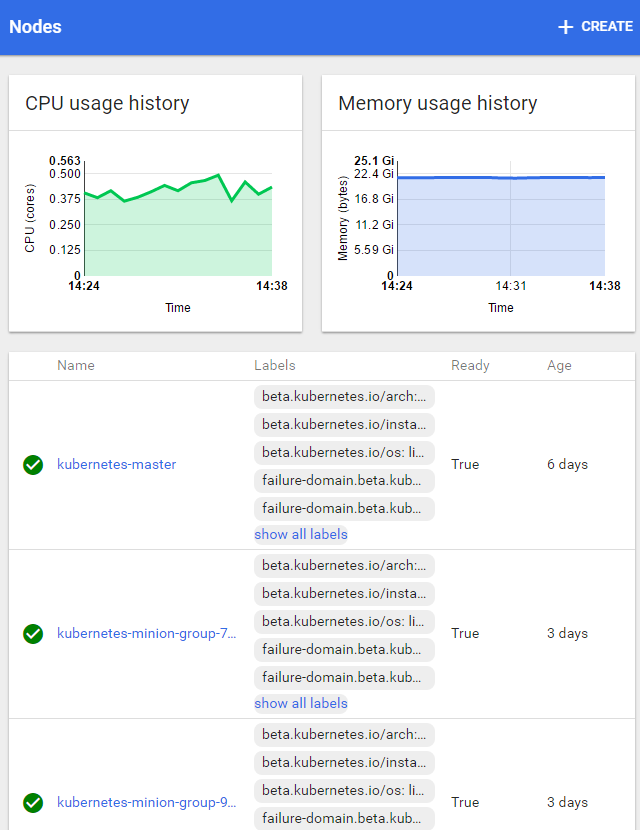The width and height of the screenshot is (640, 830).
Task: Select the first arch label chip of kubernetes-master
Action: [344, 397]
